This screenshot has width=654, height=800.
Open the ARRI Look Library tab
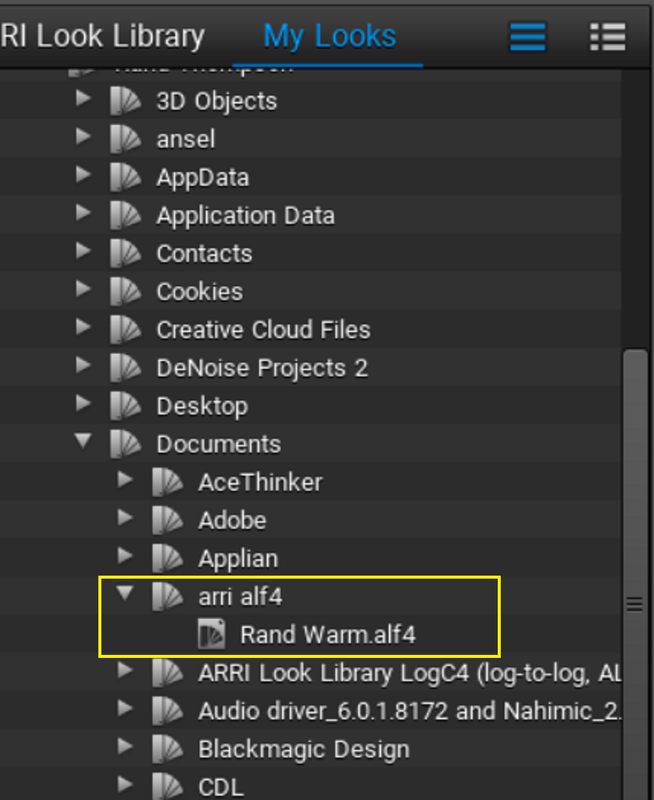[102, 37]
